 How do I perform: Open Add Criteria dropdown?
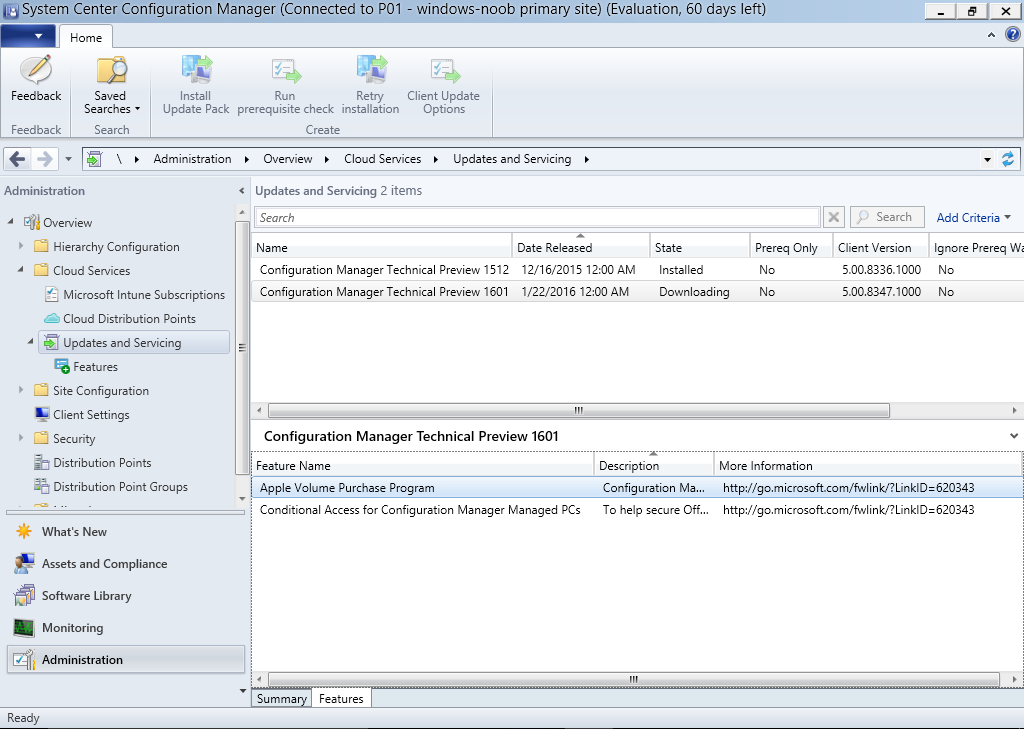(973, 218)
